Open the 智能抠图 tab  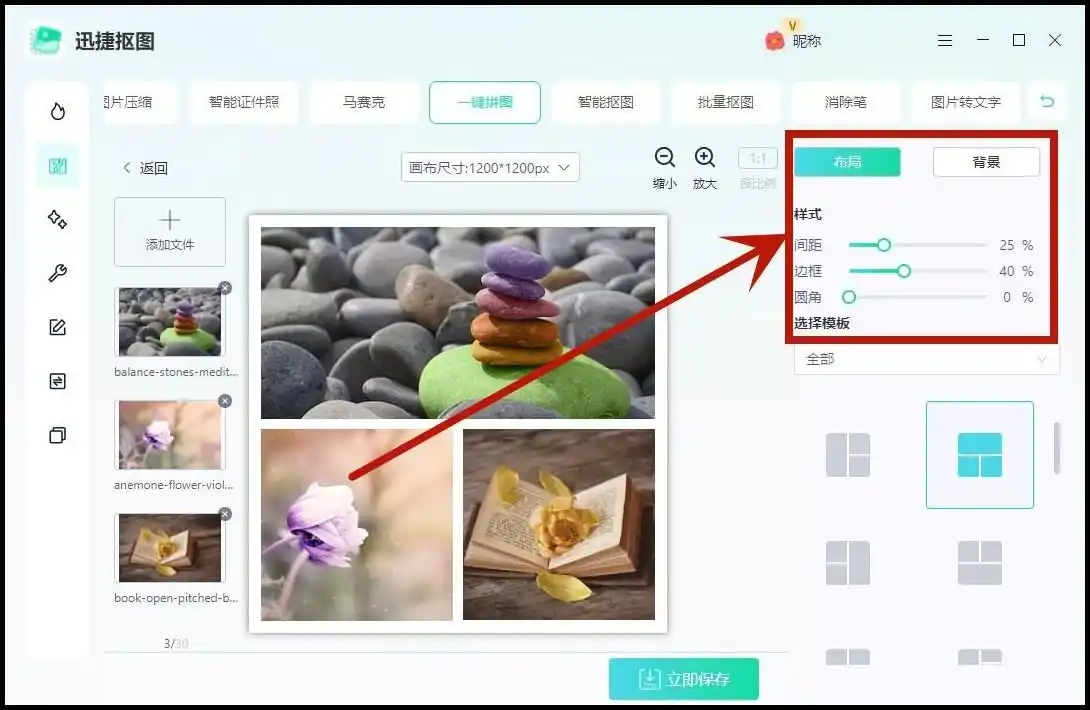[605, 102]
